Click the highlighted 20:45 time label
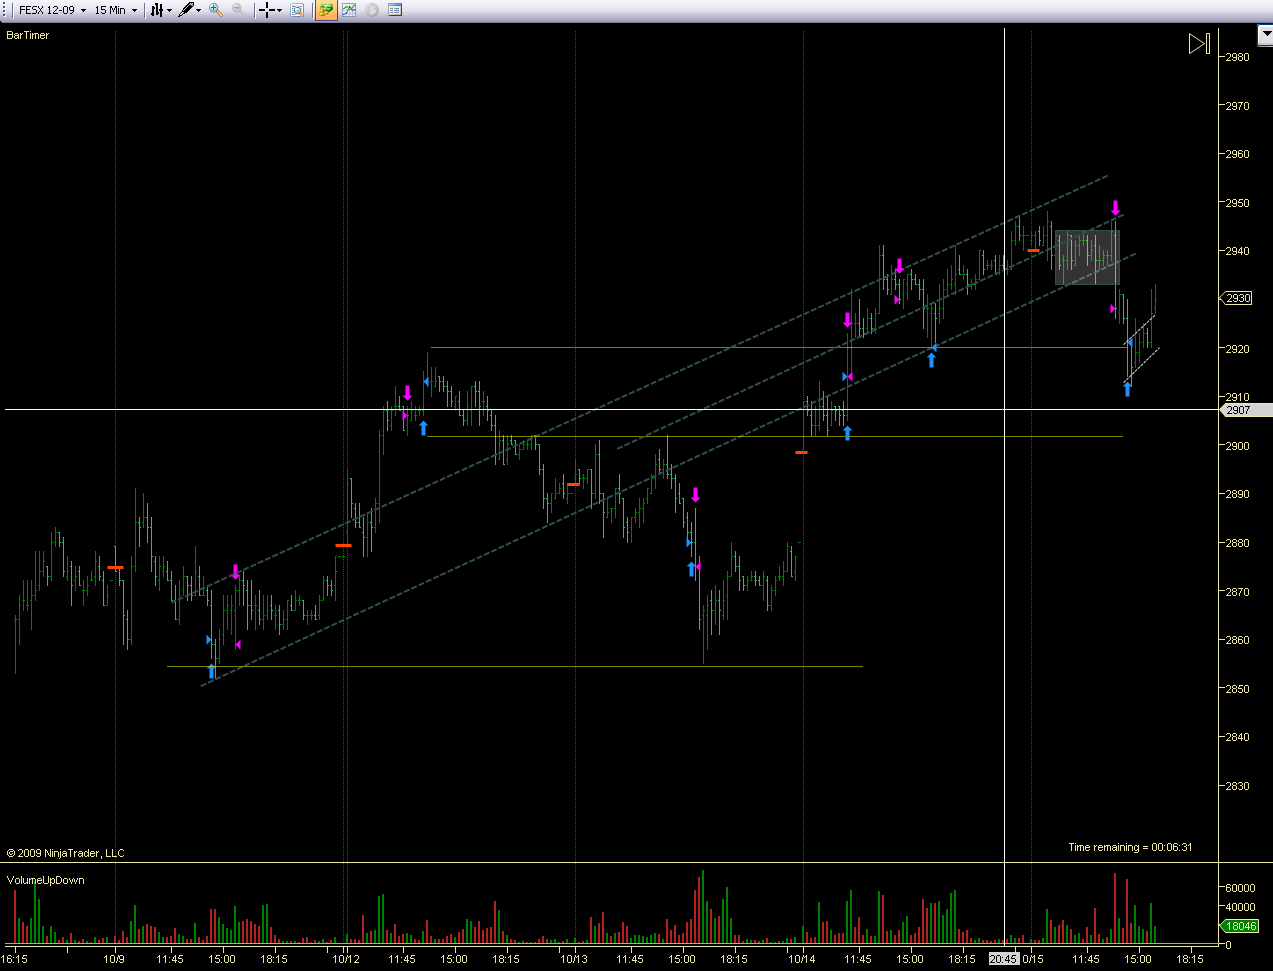The width and height of the screenshot is (1273, 971). [1003, 959]
